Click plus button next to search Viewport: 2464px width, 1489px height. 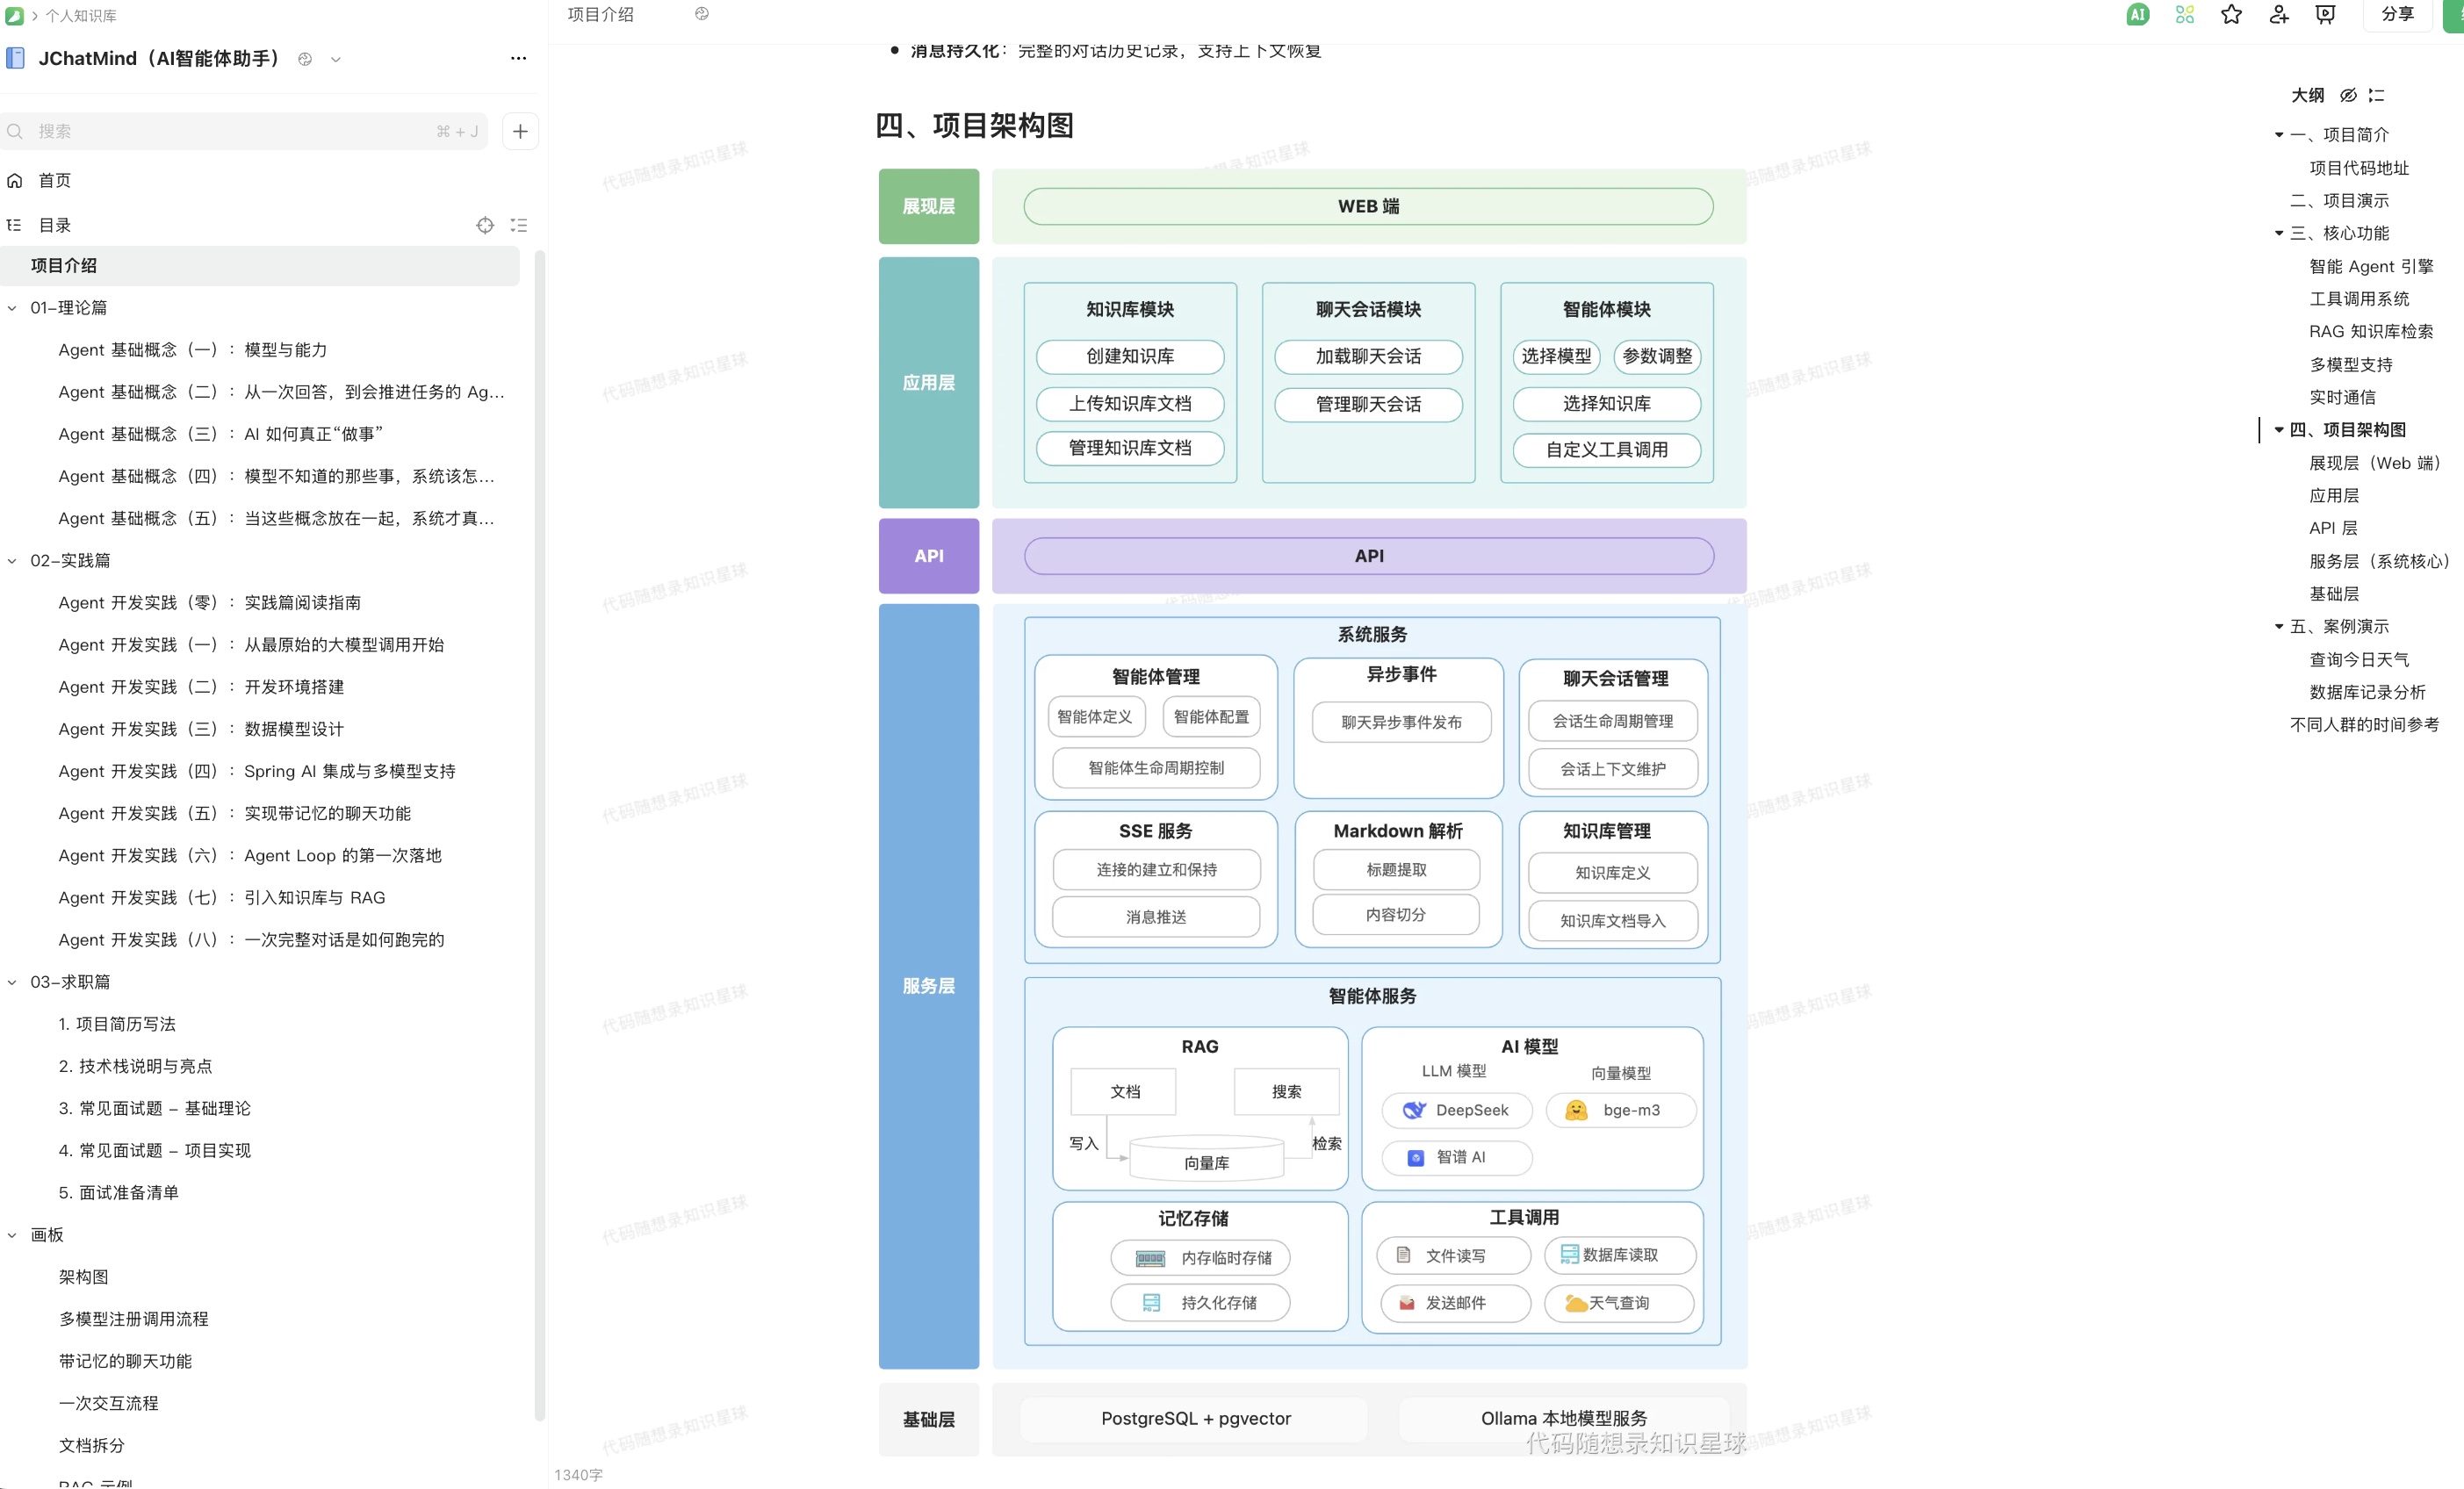pos(520,131)
